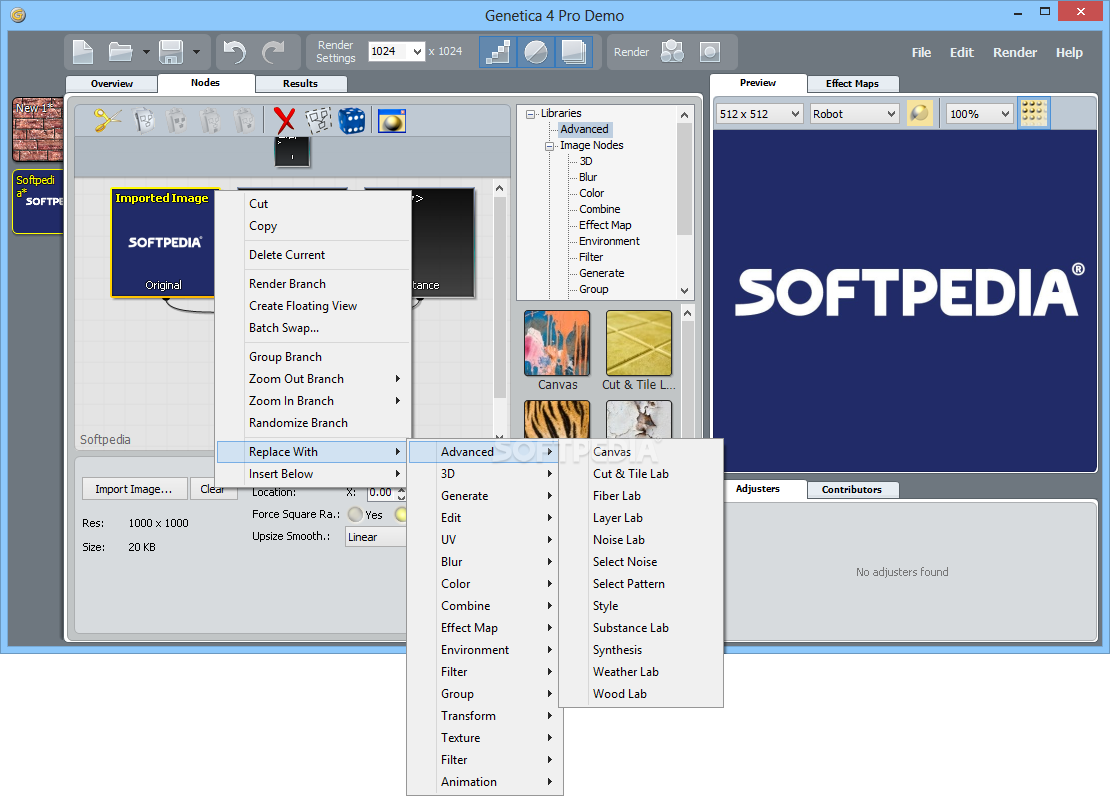Screen dimensions: 1110x796
Task: Choose Cut from the context menu
Action: [x=313, y=204]
